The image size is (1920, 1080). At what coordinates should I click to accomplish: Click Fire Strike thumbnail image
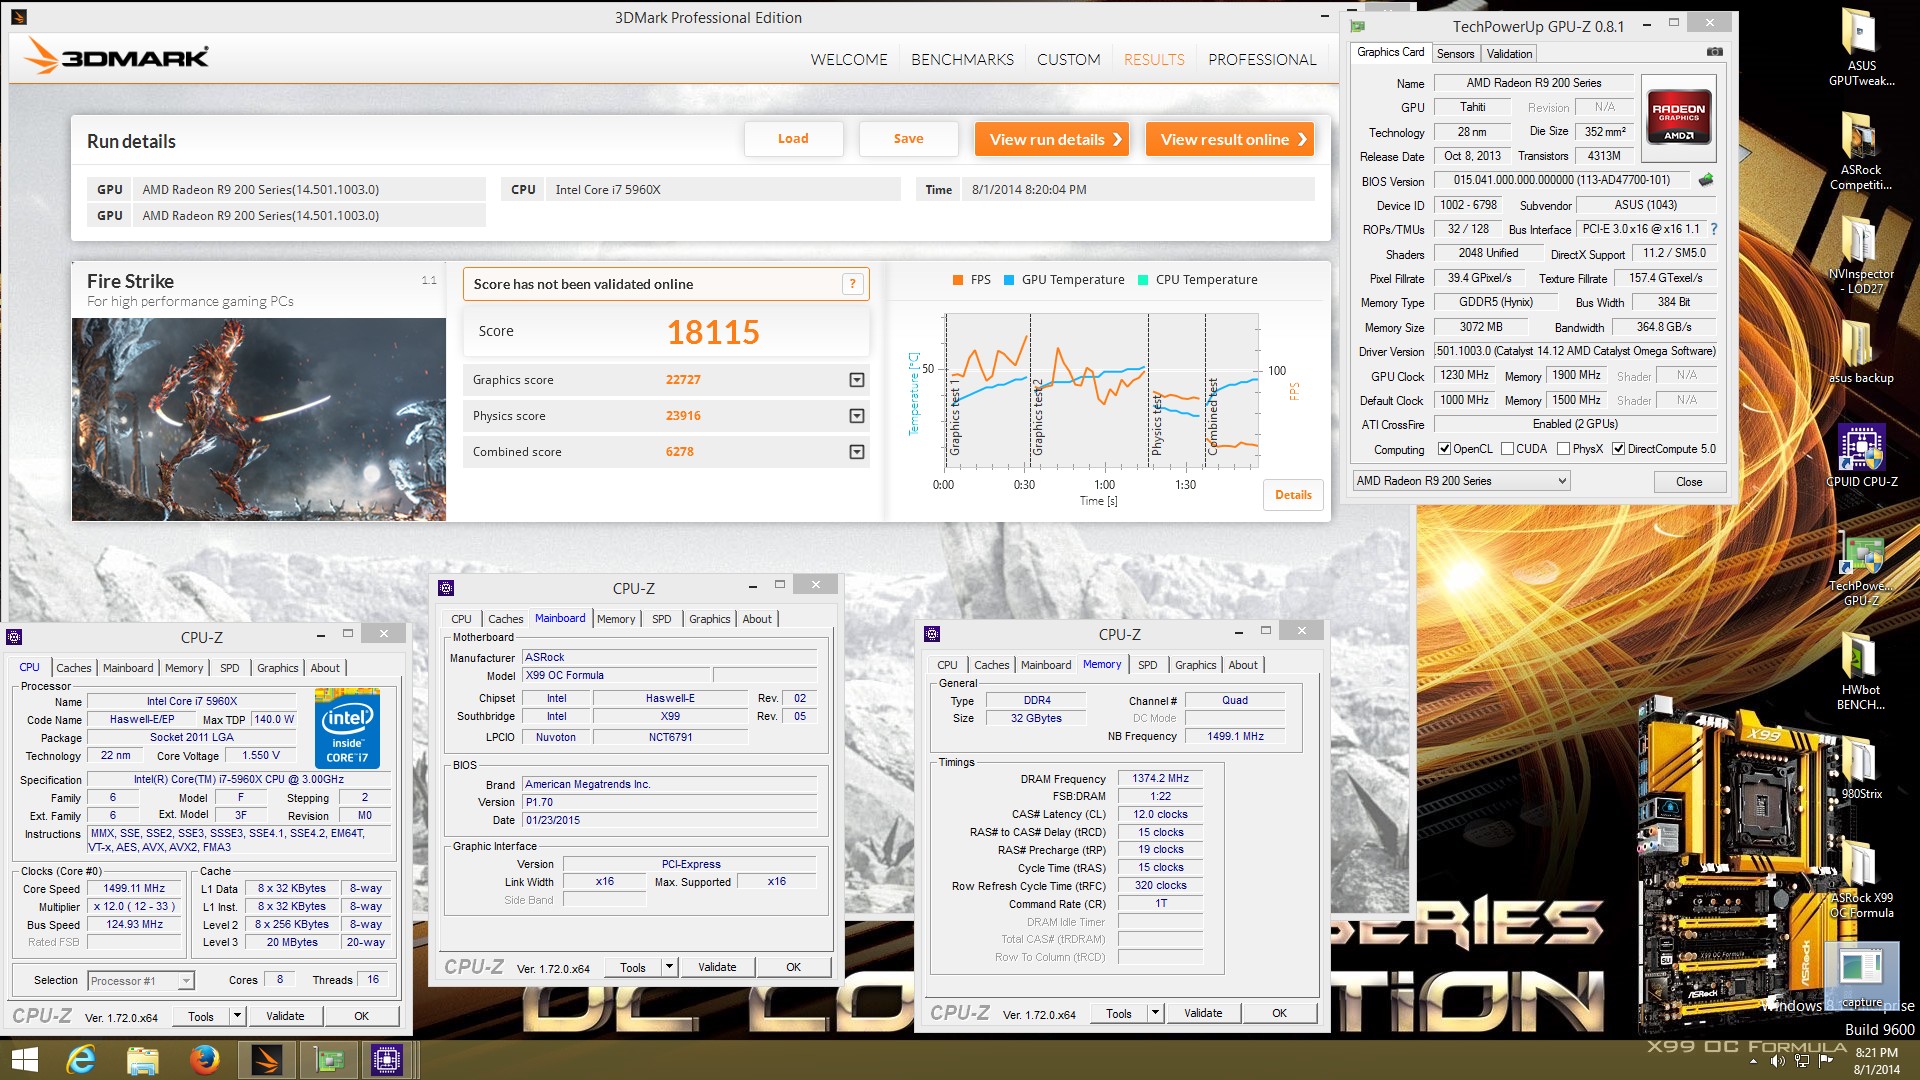click(x=259, y=419)
